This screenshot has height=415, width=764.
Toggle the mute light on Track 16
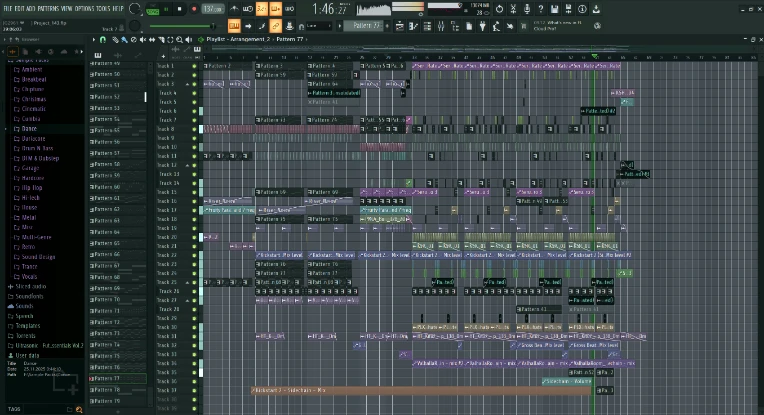pyautogui.click(x=195, y=201)
